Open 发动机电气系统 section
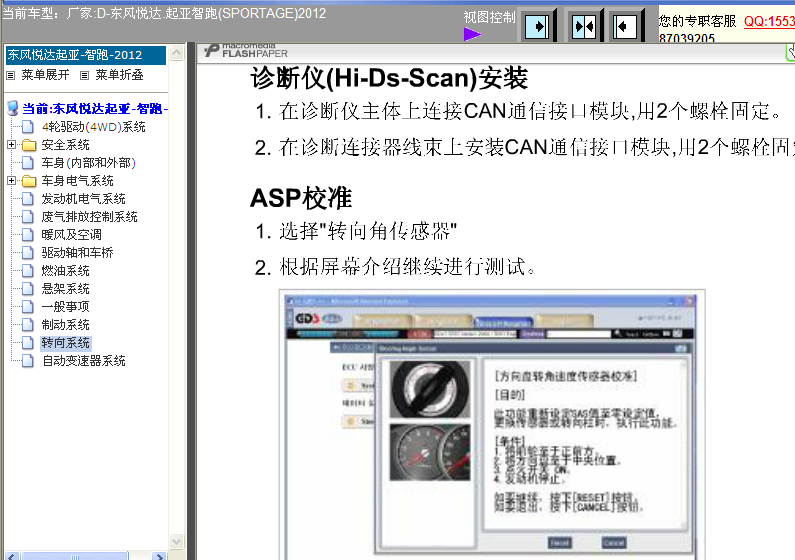Viewport: 795px width, 560px height. tap(83, 199)
